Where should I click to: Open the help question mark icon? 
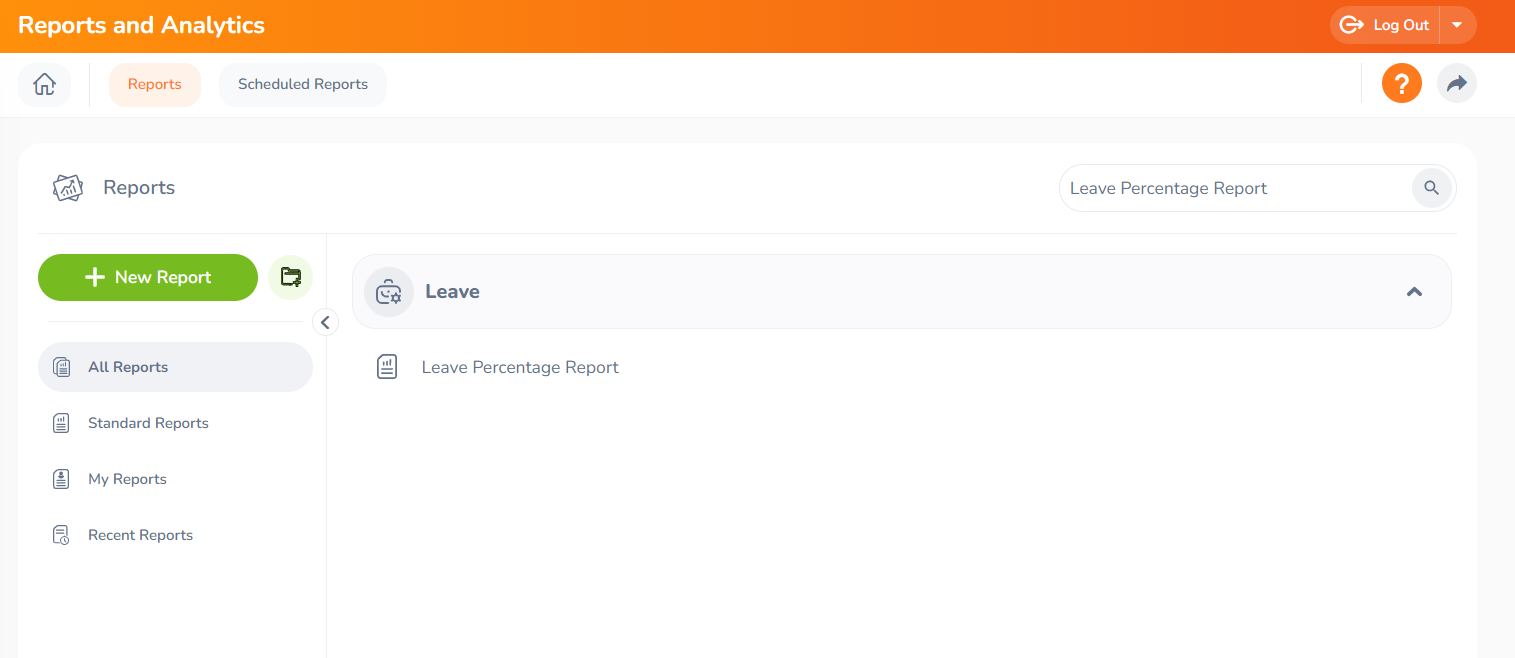click(1401, 83)
